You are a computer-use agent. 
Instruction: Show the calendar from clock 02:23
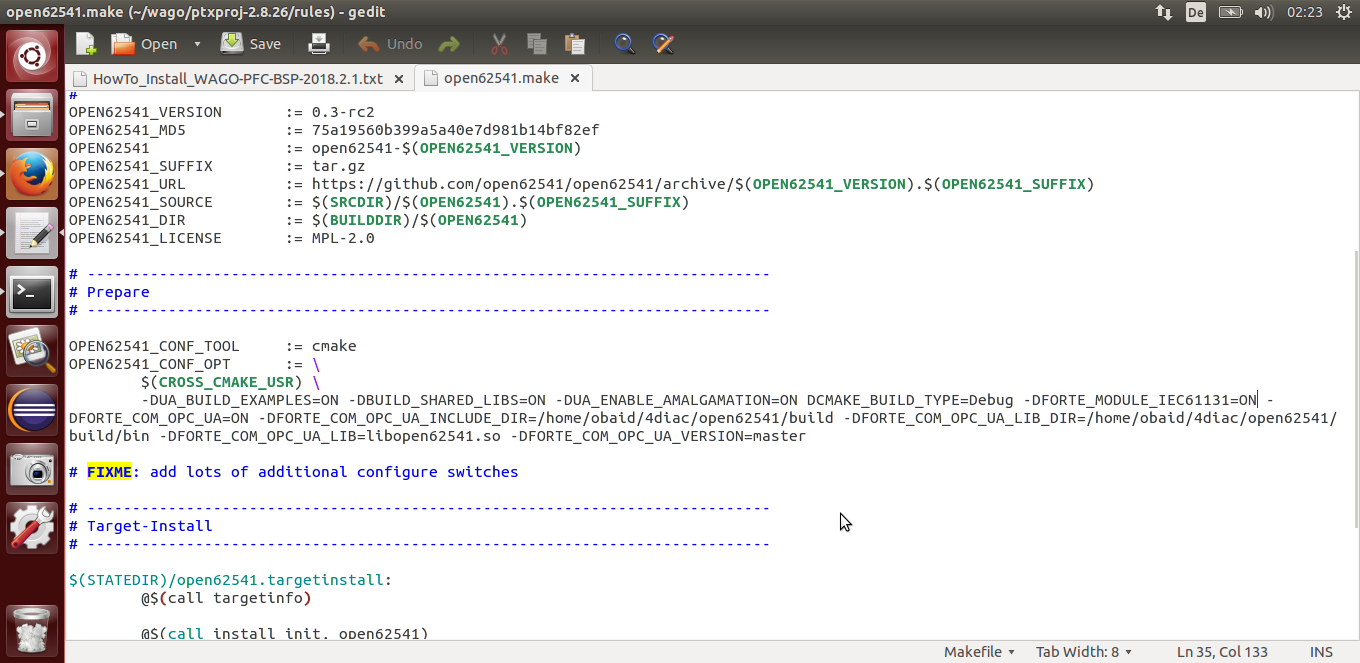pyautogui.click(x=1305, y=12)
